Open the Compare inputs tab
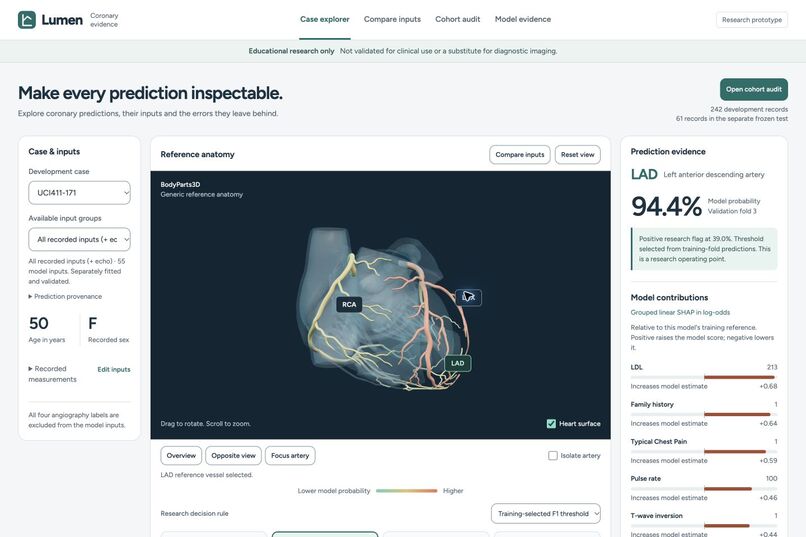 pos(392,20)
